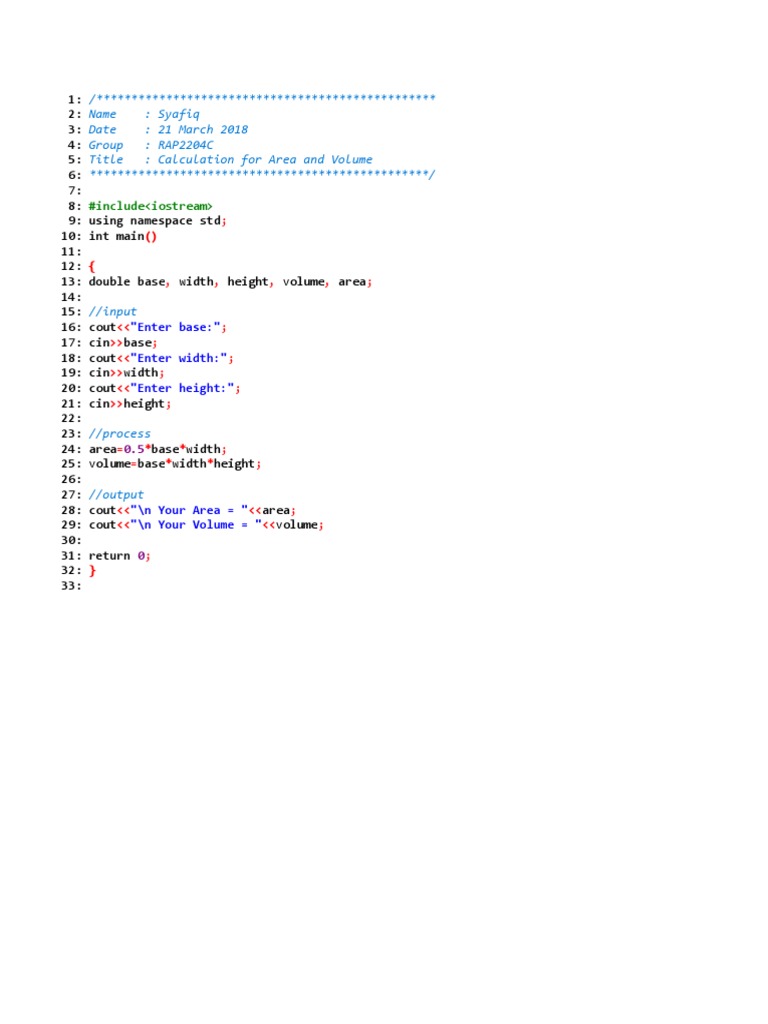Click the 'cin>>height;' statement
768x1024 pixels.
point(129,404)
